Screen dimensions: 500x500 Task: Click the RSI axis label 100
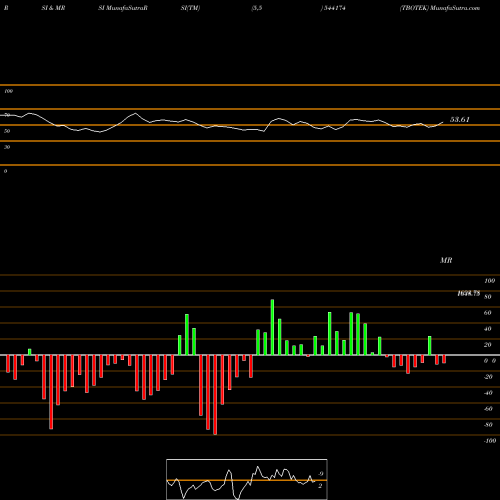(x=8, y=91)
